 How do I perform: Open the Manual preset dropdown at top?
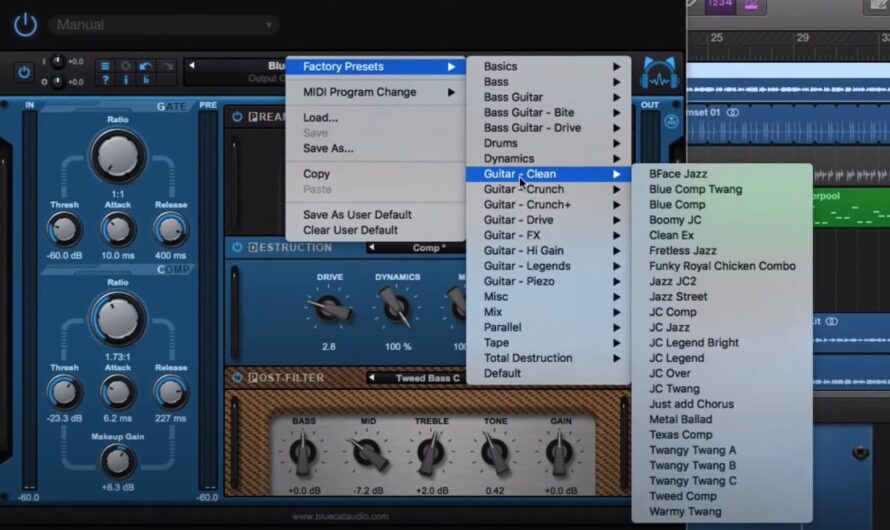[x=163, y=25]
